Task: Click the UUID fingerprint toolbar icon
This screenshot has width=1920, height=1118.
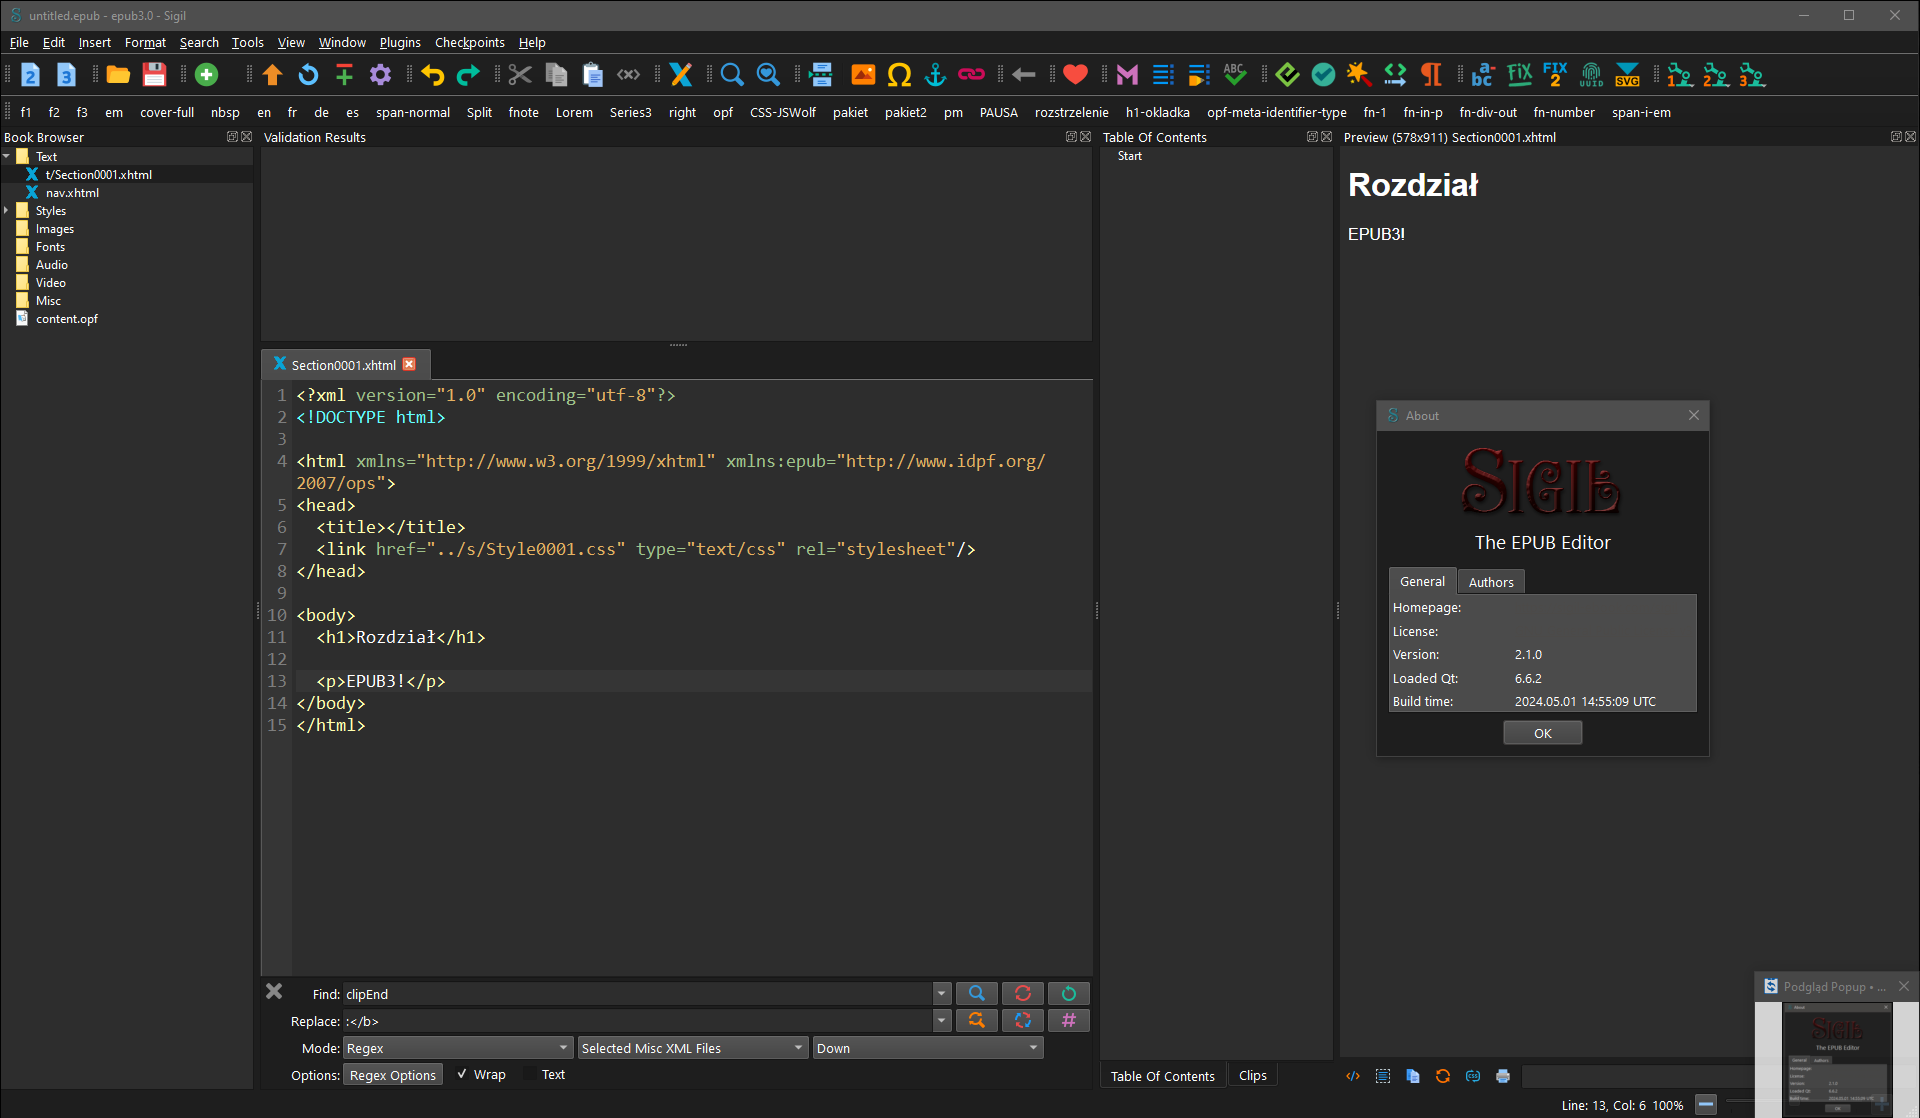Action: (x=1591, y=75)
